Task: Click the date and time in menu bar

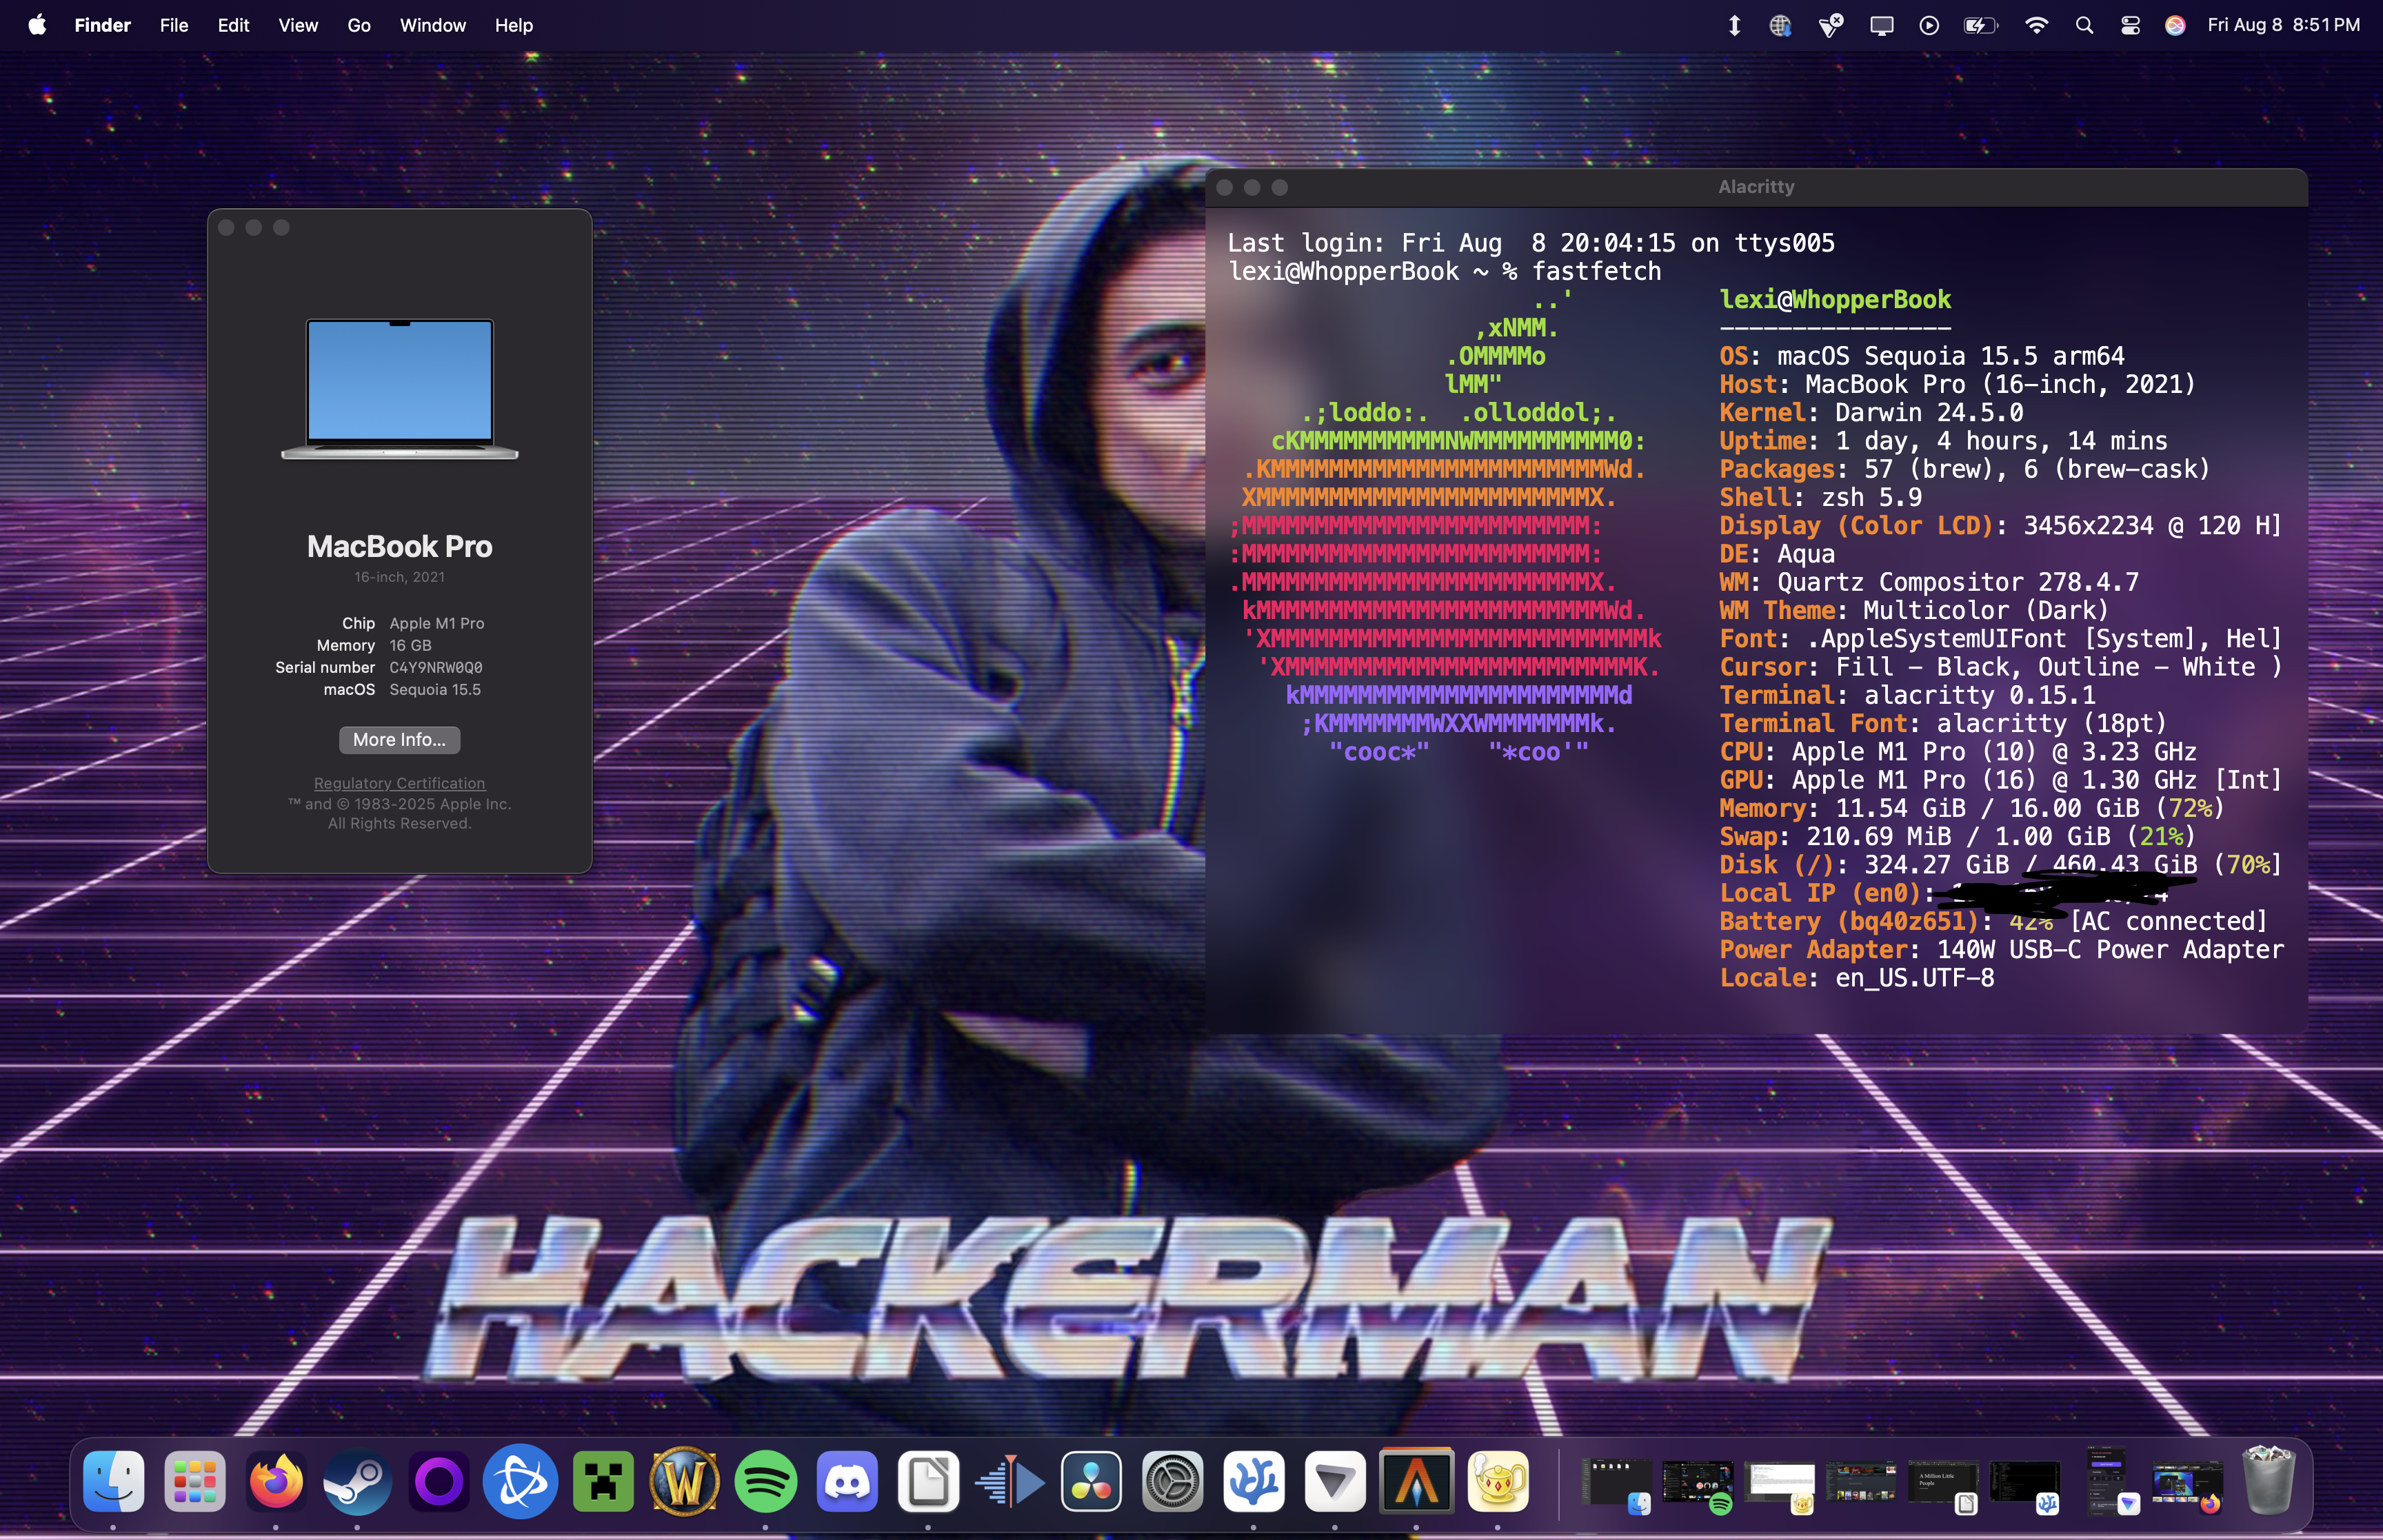Action: 2283,25
